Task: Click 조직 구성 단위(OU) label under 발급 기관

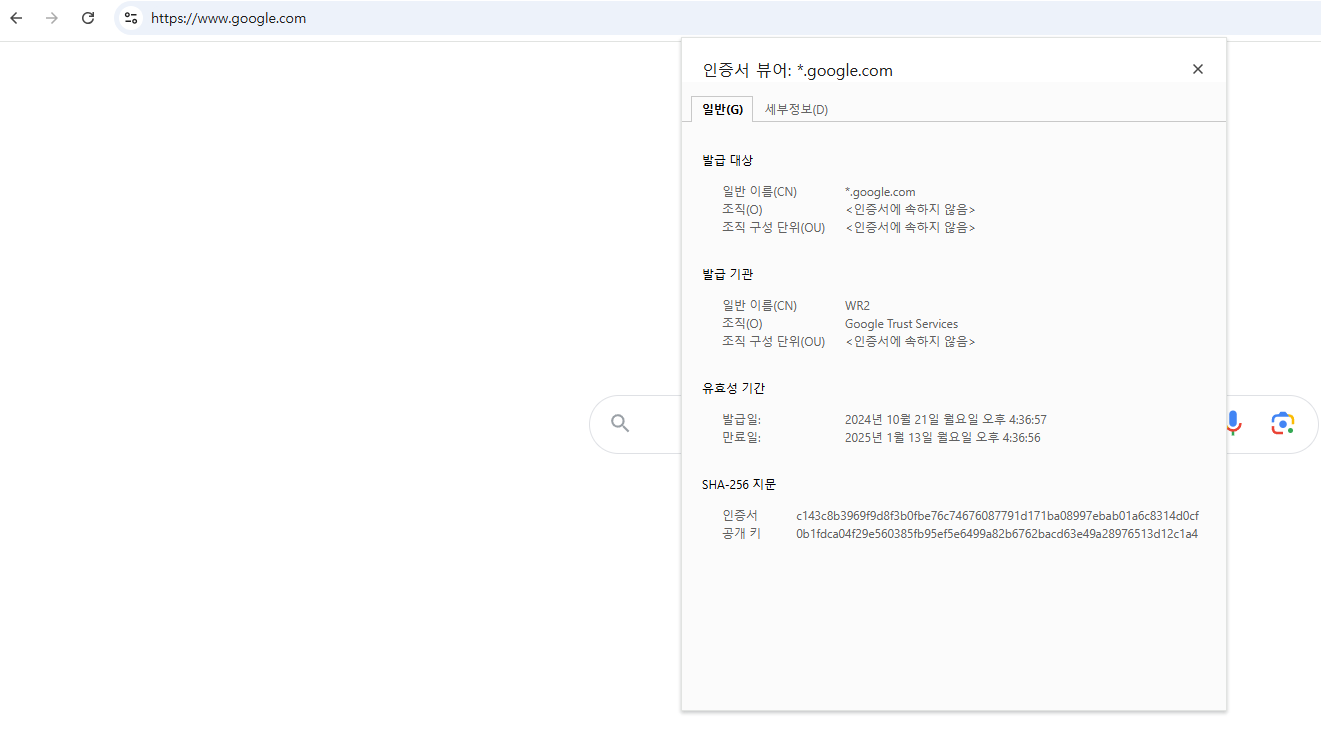Action: [x=773, y=342]
